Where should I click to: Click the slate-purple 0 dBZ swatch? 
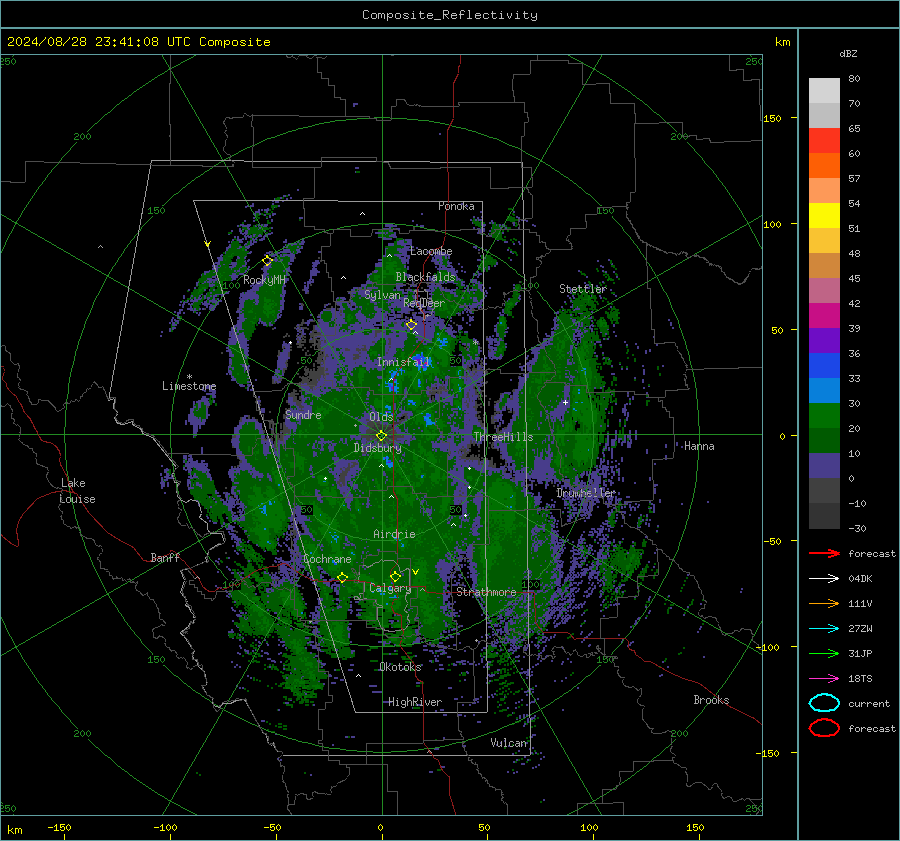(x=824, y=466)
